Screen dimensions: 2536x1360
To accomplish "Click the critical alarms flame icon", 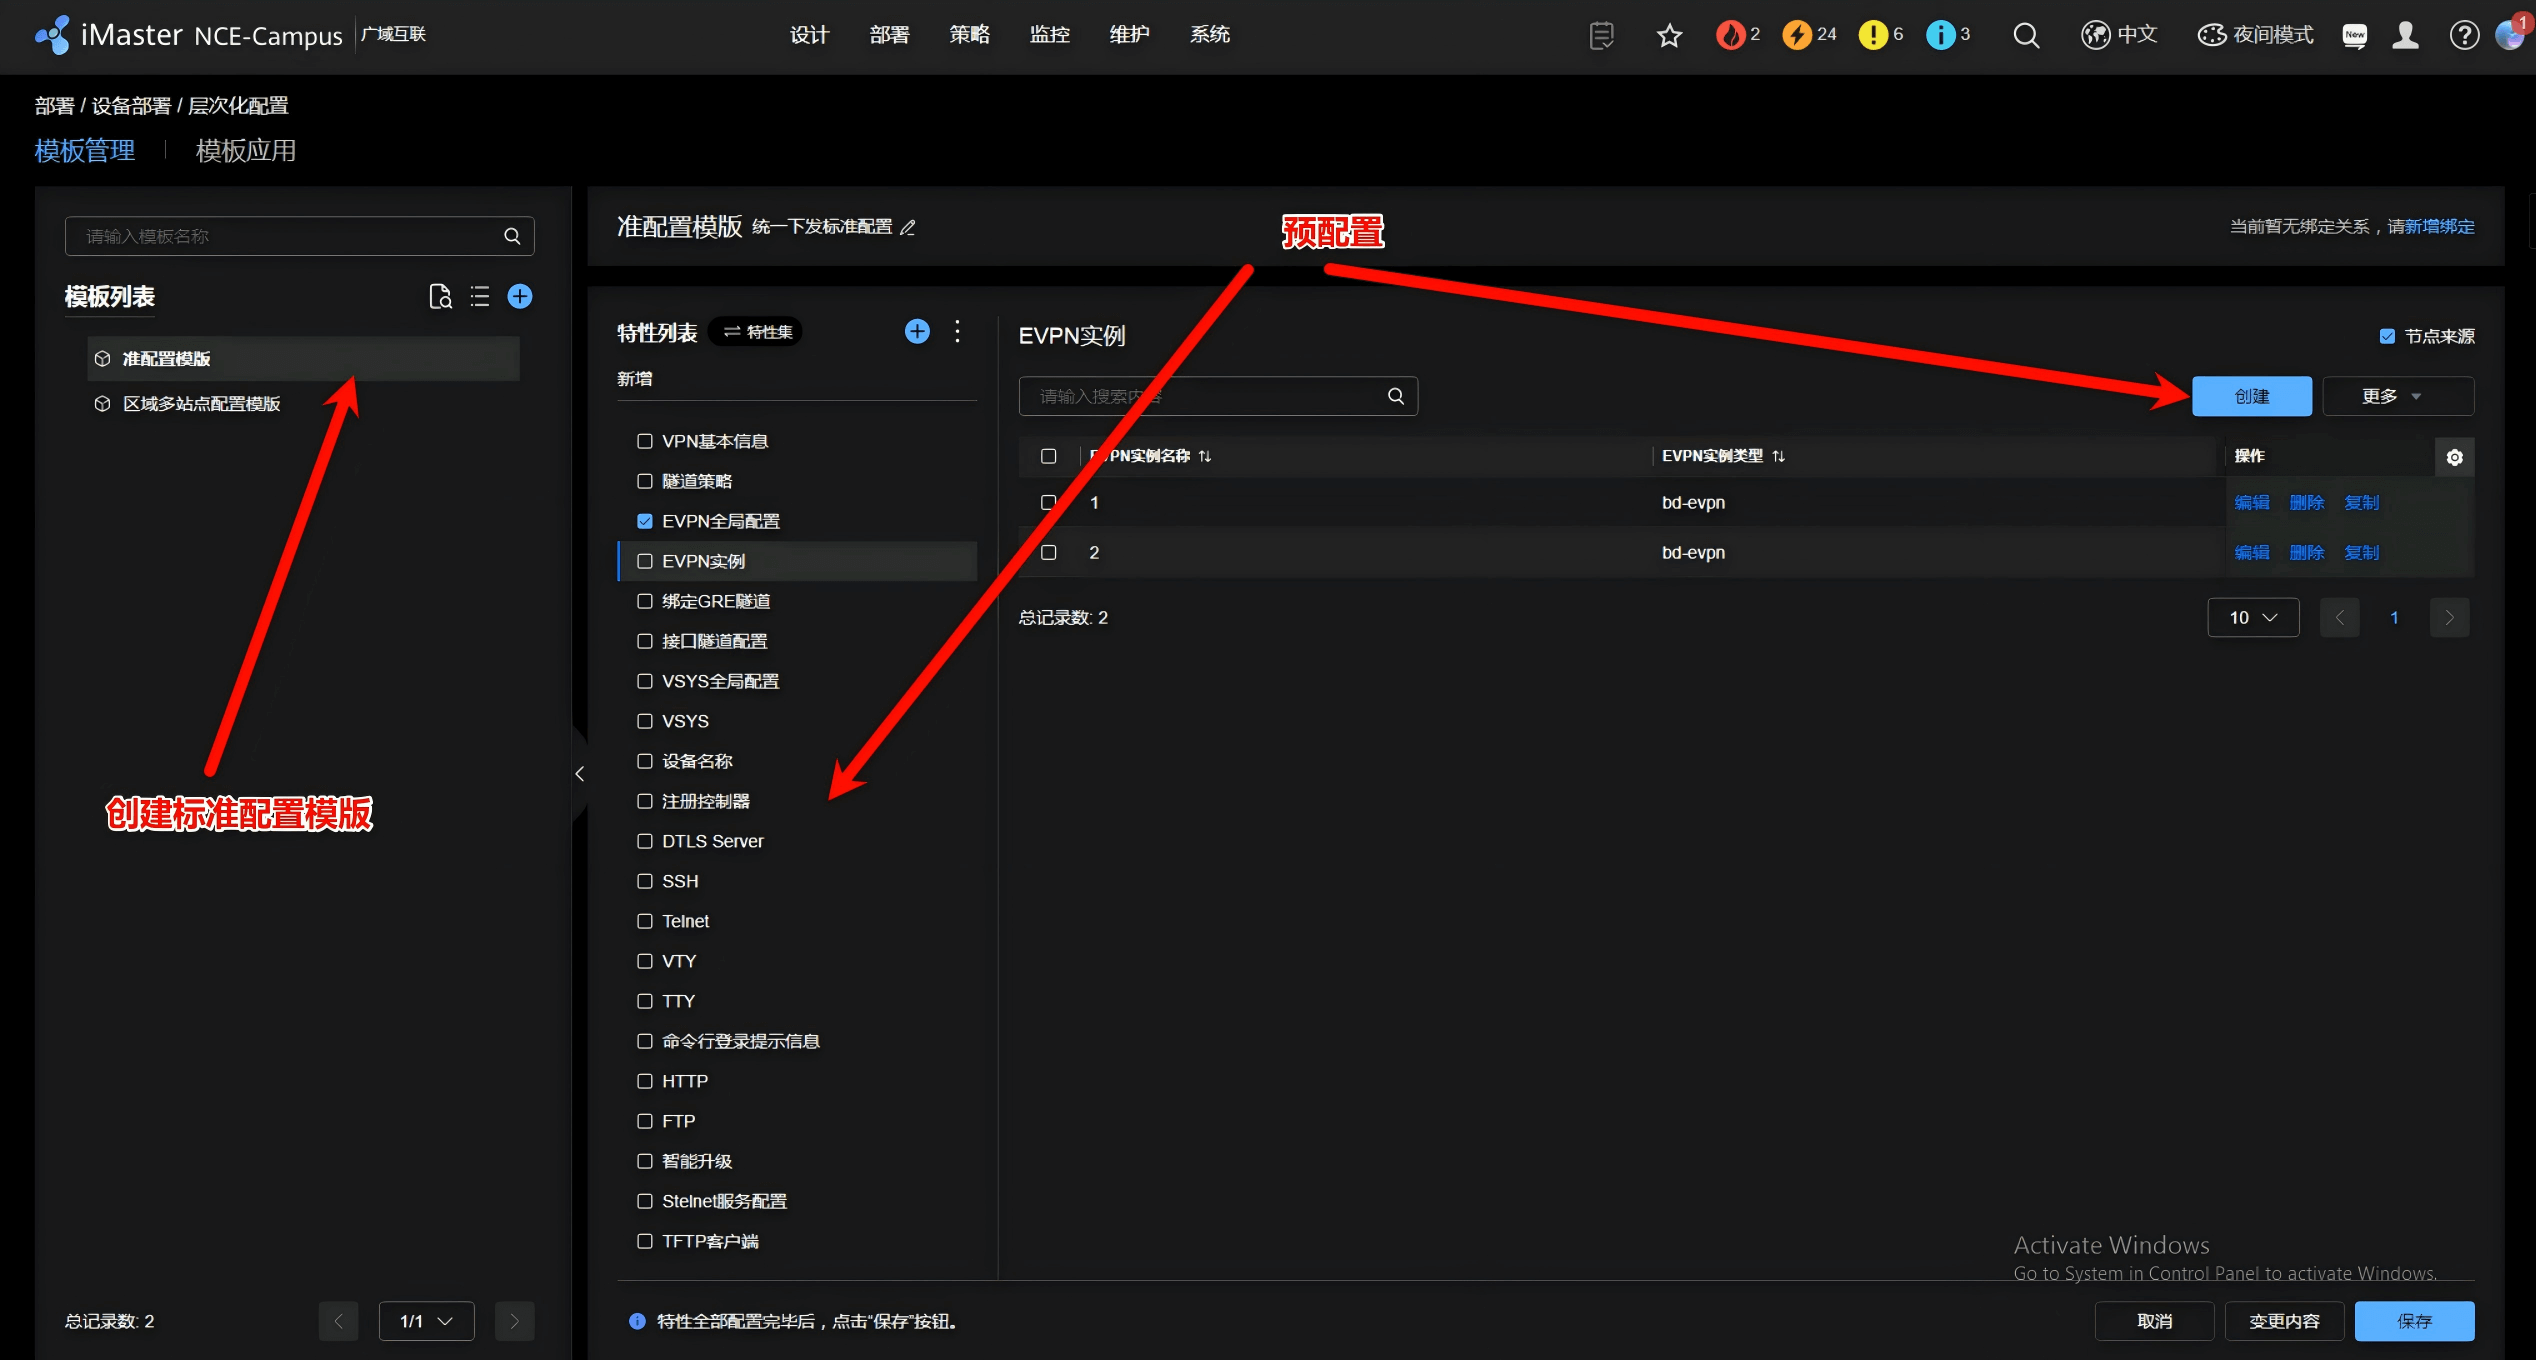I will [x=1731, y=35].
